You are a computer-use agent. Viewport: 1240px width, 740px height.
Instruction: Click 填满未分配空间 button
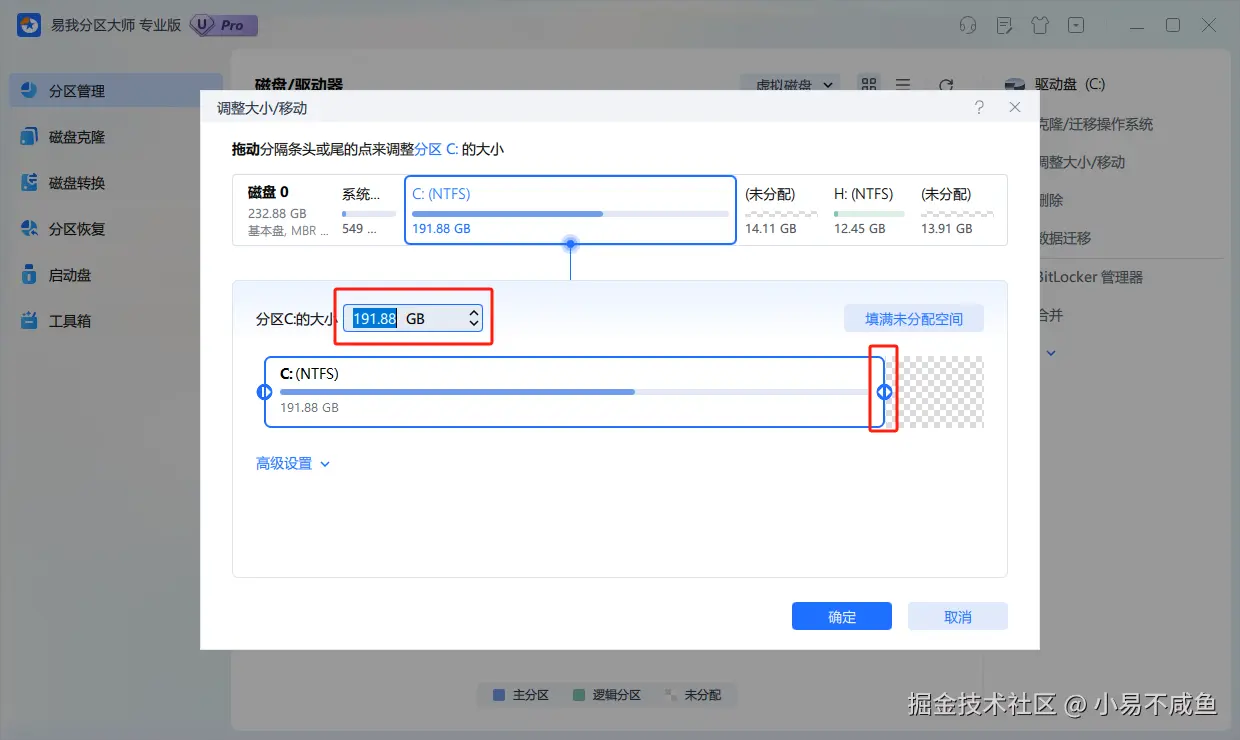pyautogui.click(x=914, y=319)
